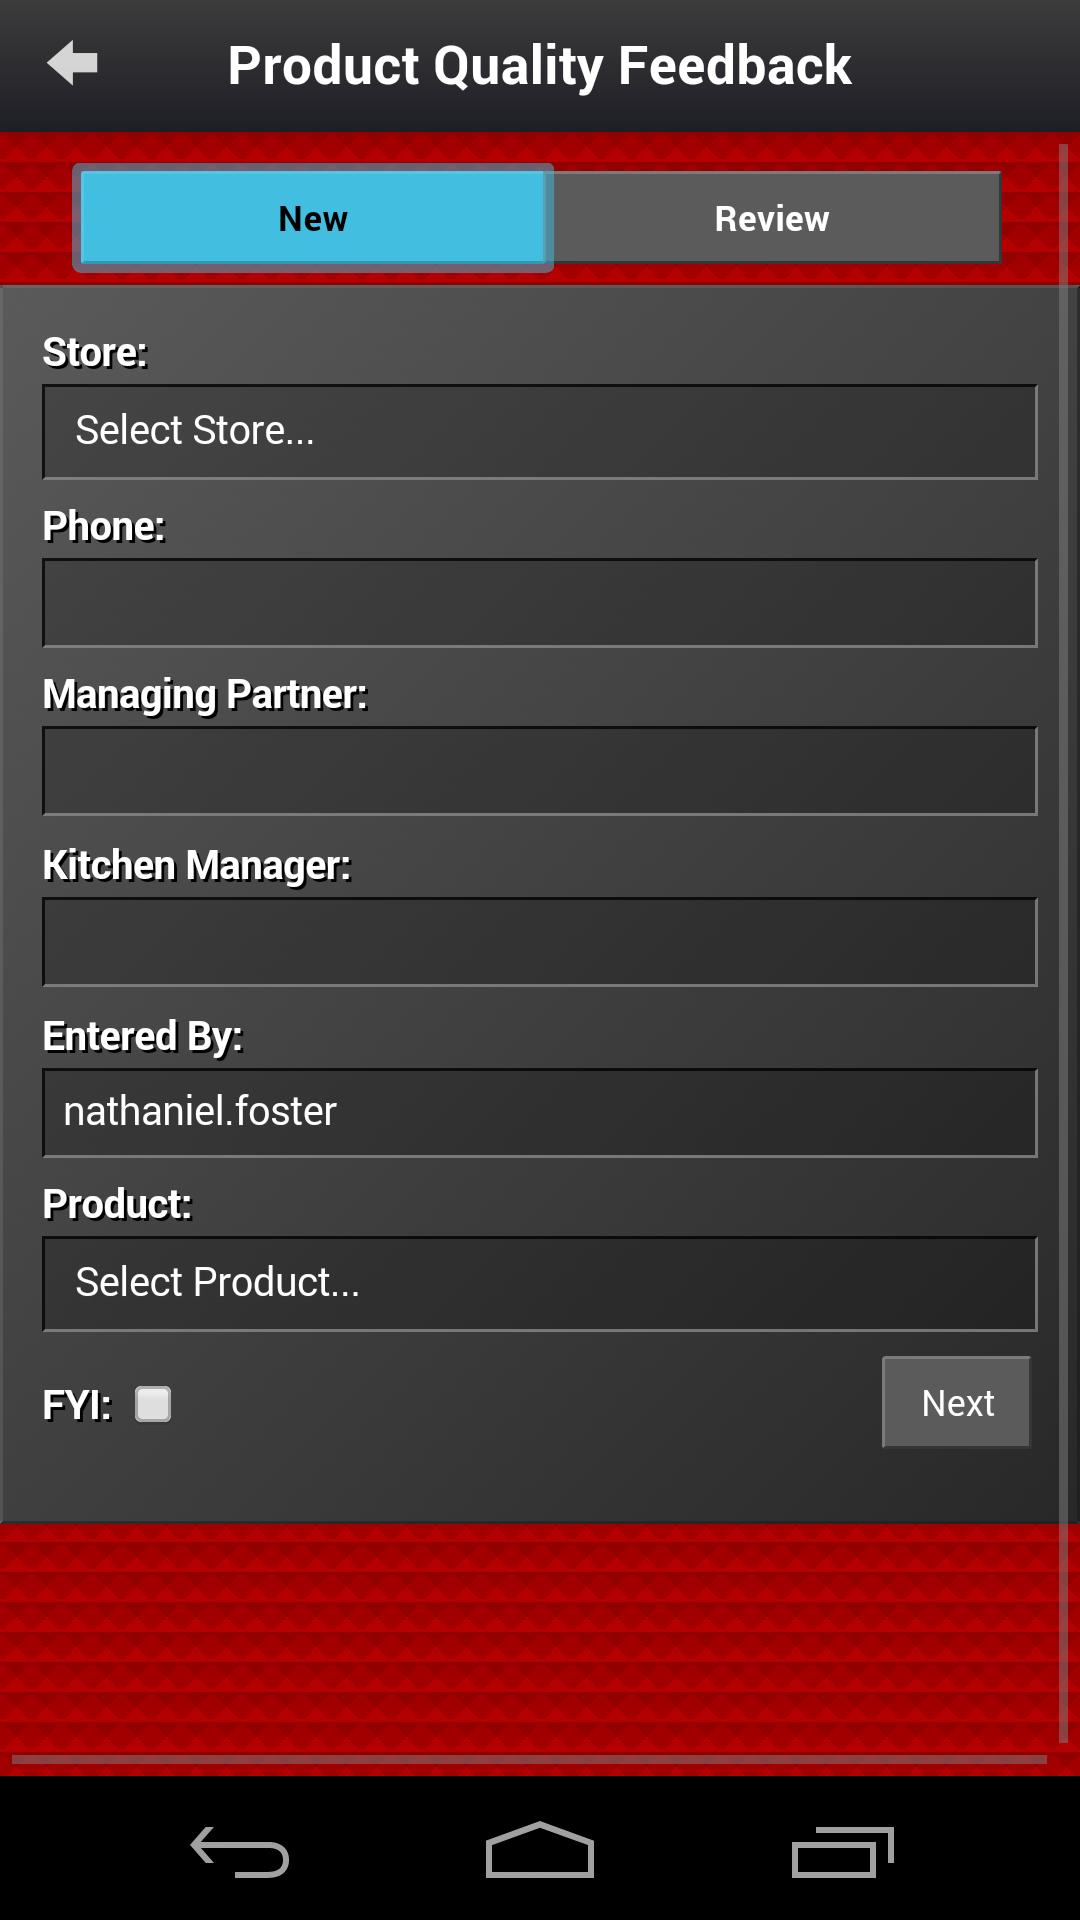Click the Entered By field showing nathaniel.foster
Viewport: 1080px width, 1920px height.
pos(539,1113)
